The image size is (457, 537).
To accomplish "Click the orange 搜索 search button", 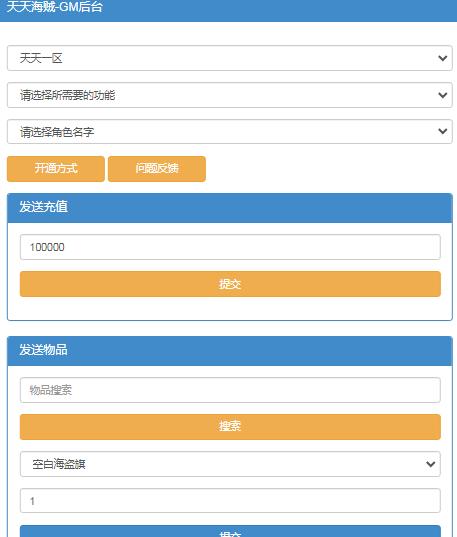I will point(230,427).
